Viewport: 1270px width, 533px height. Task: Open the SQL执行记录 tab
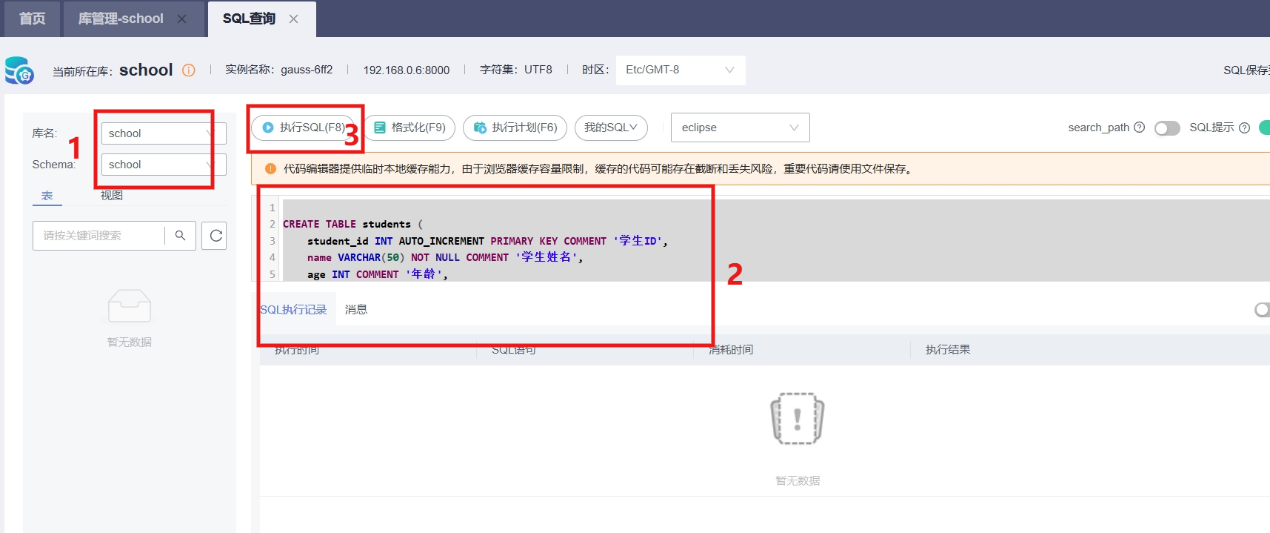(293, 310)
